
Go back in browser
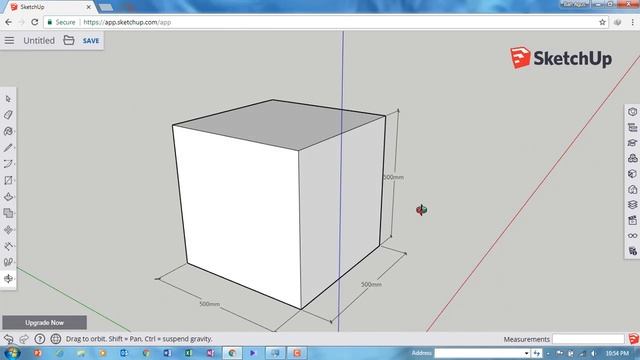point(9,22)
